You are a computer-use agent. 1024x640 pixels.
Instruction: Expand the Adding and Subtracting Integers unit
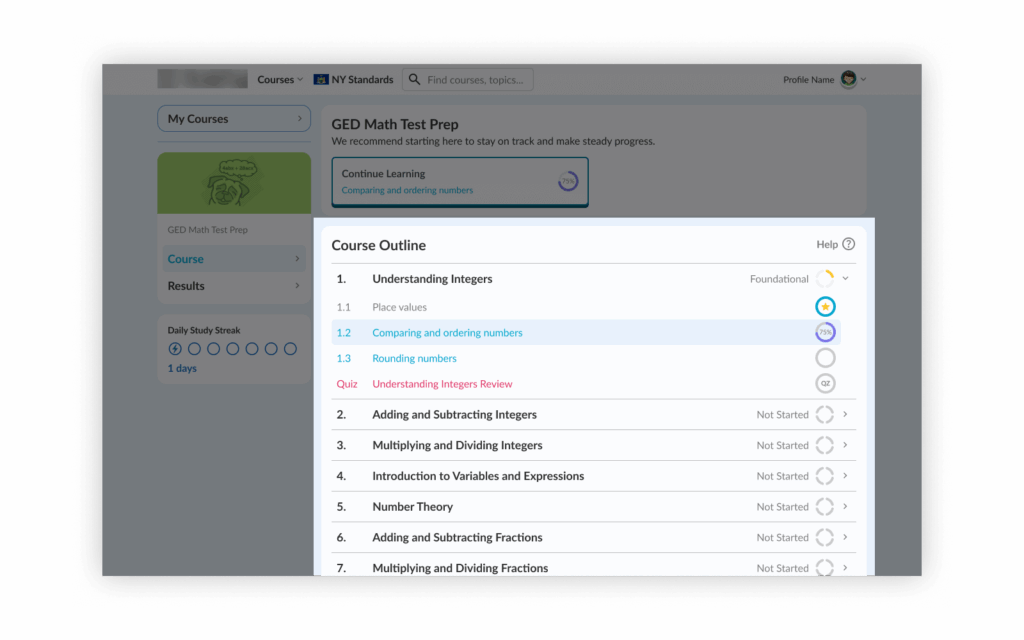845,415
